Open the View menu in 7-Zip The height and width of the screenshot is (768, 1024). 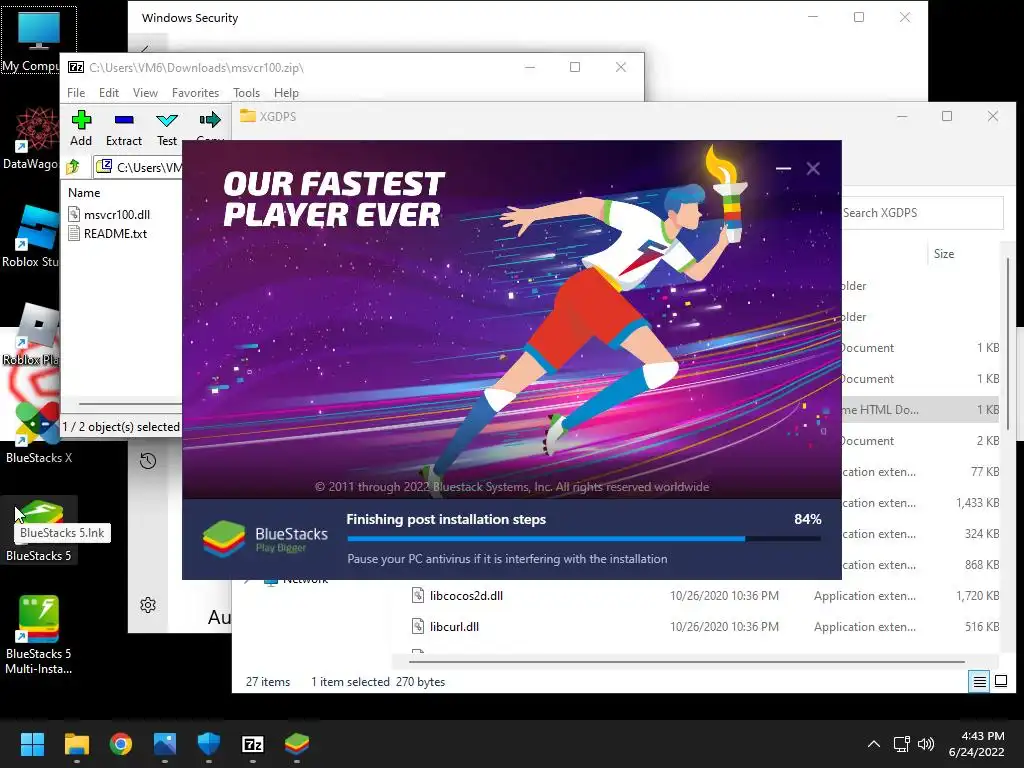[x=145, y=93]
